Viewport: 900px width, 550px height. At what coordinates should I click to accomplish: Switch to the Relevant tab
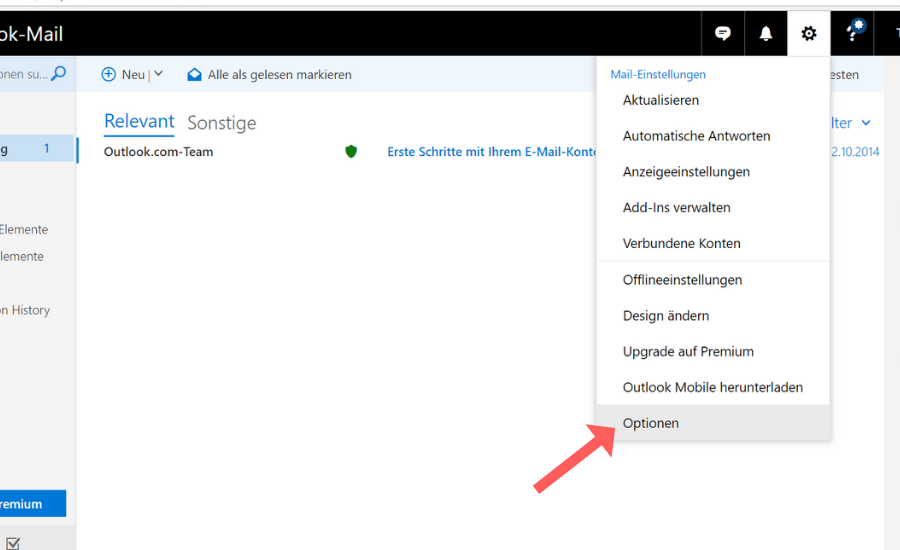139,122
